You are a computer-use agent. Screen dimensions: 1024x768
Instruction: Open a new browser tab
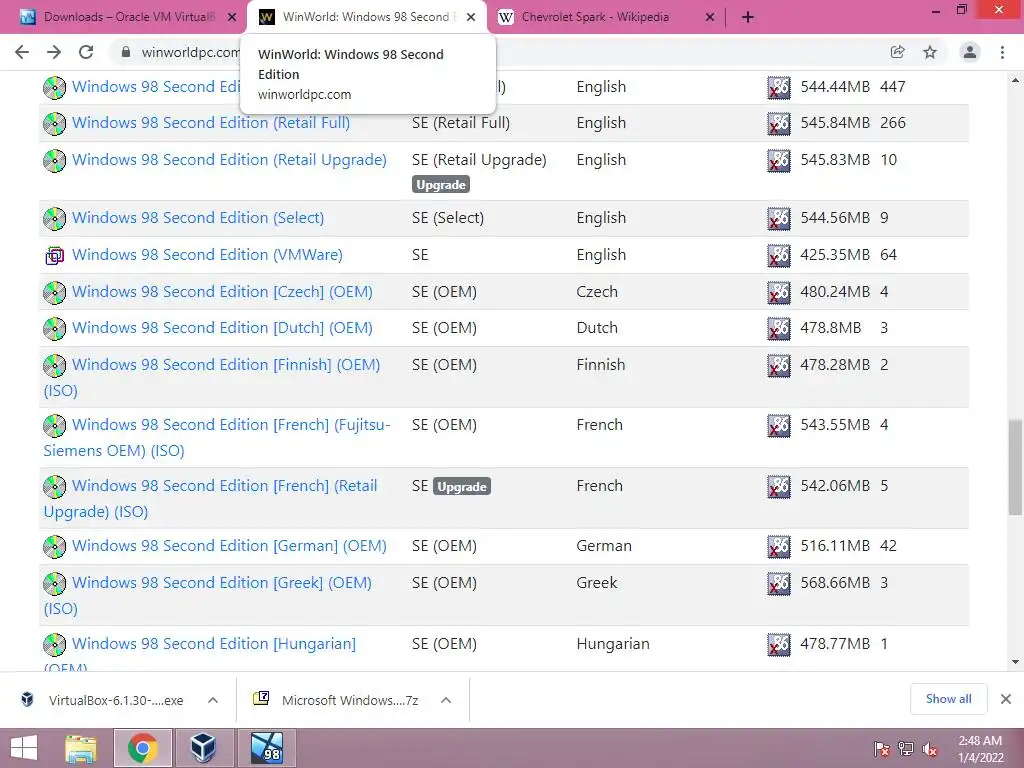[748, 17]
